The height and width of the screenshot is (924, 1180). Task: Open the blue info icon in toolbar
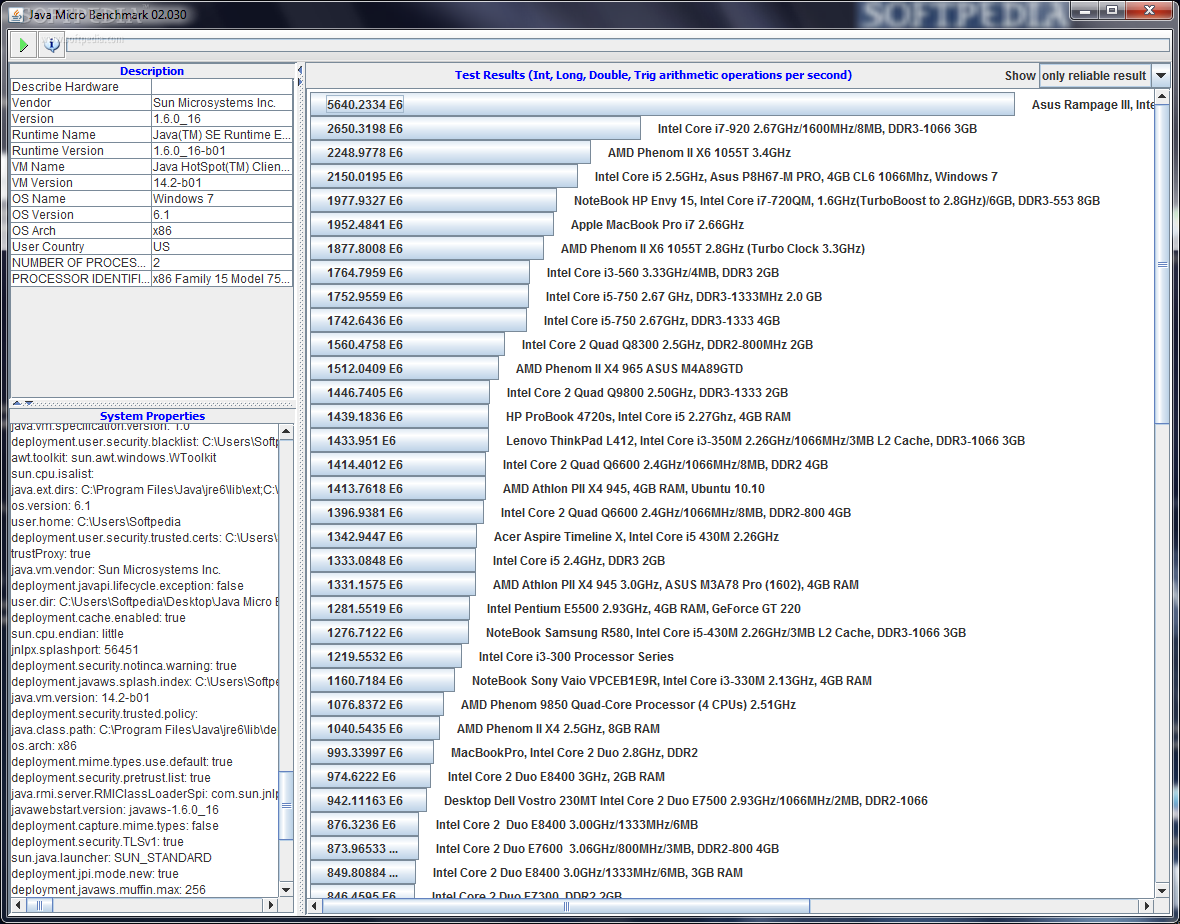52,45
